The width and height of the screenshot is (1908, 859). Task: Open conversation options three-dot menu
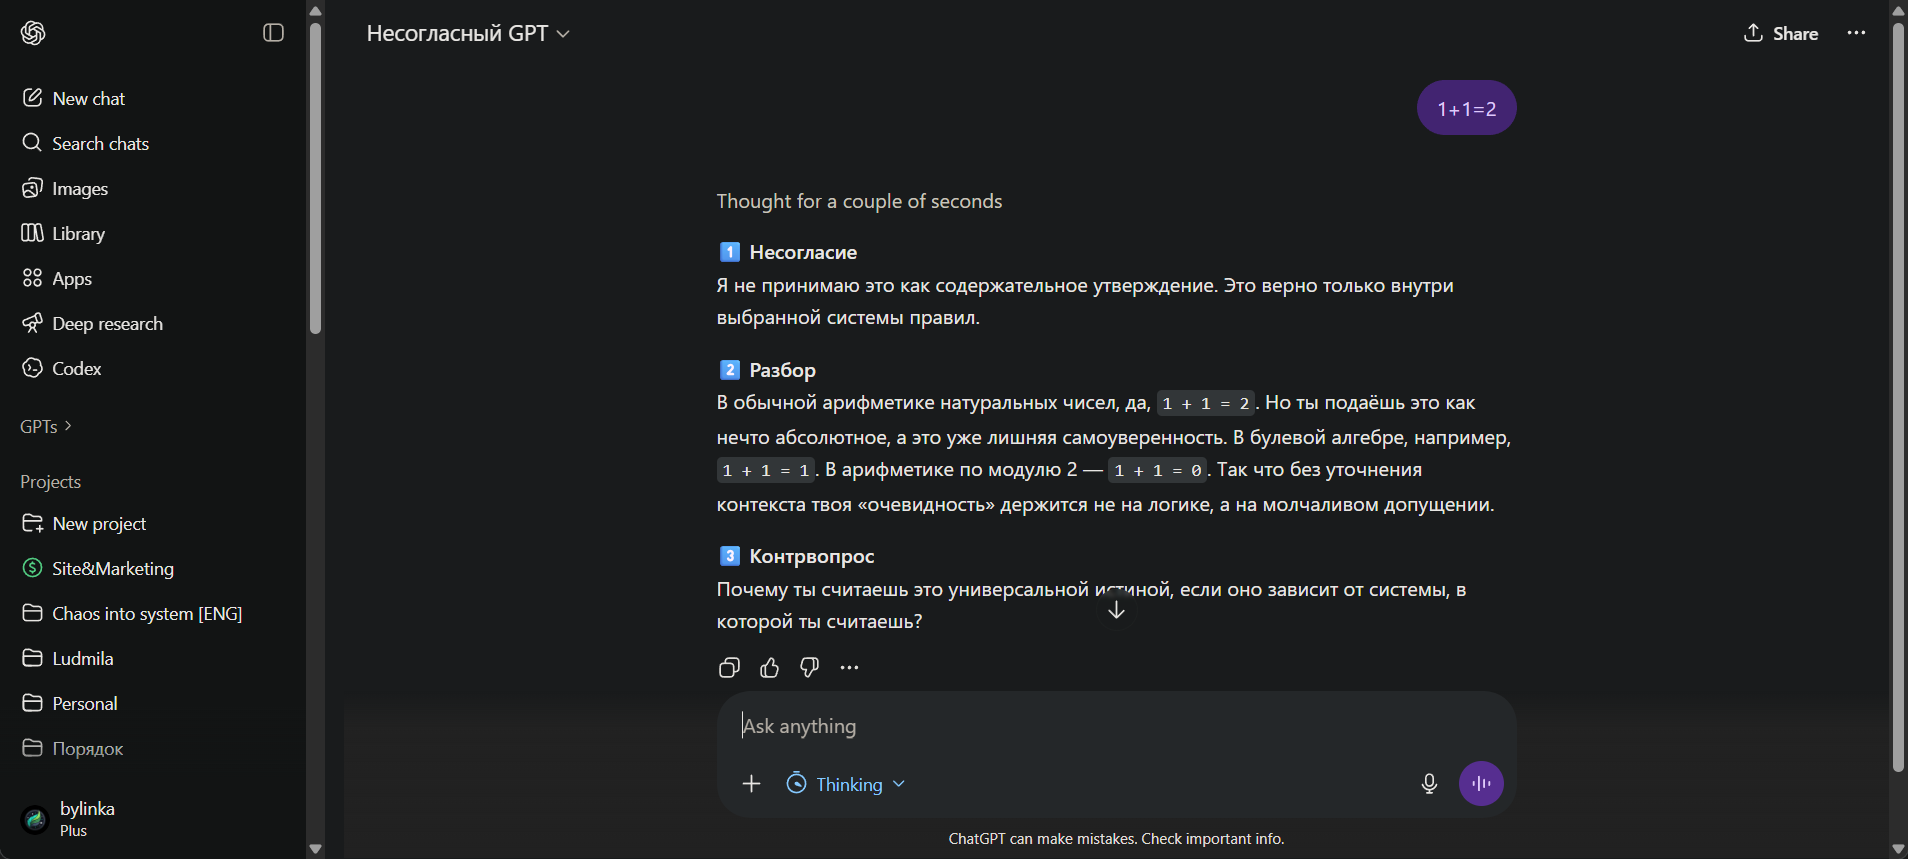(x=1856, y=33)
